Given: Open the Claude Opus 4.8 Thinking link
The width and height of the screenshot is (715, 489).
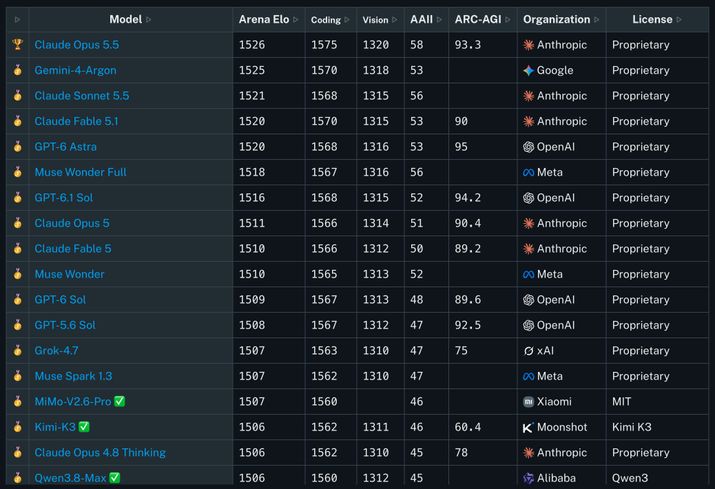Looking at the screenshot, I should pos(100,453).
